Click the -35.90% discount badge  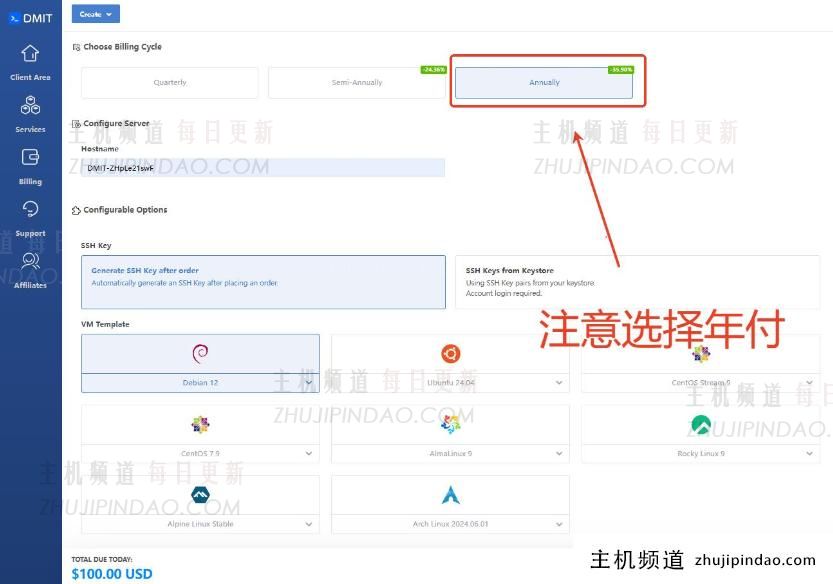click(621, 70)
